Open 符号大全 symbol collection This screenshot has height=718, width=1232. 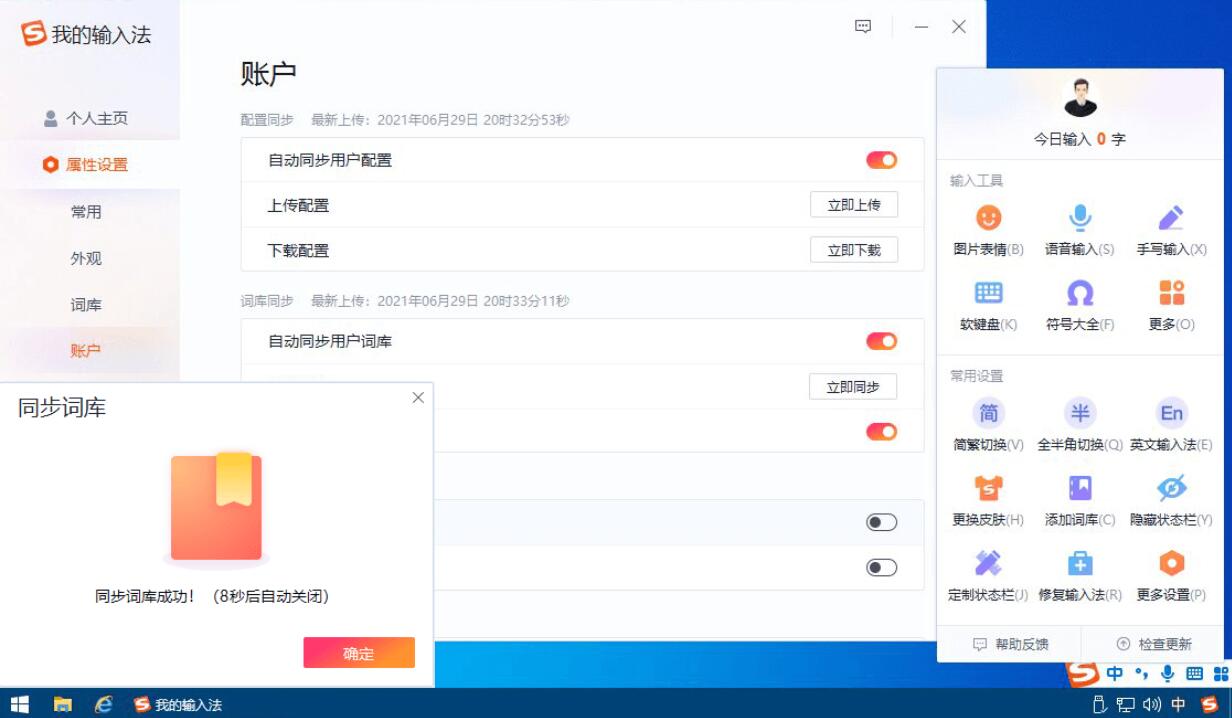tap(1080, 305)
